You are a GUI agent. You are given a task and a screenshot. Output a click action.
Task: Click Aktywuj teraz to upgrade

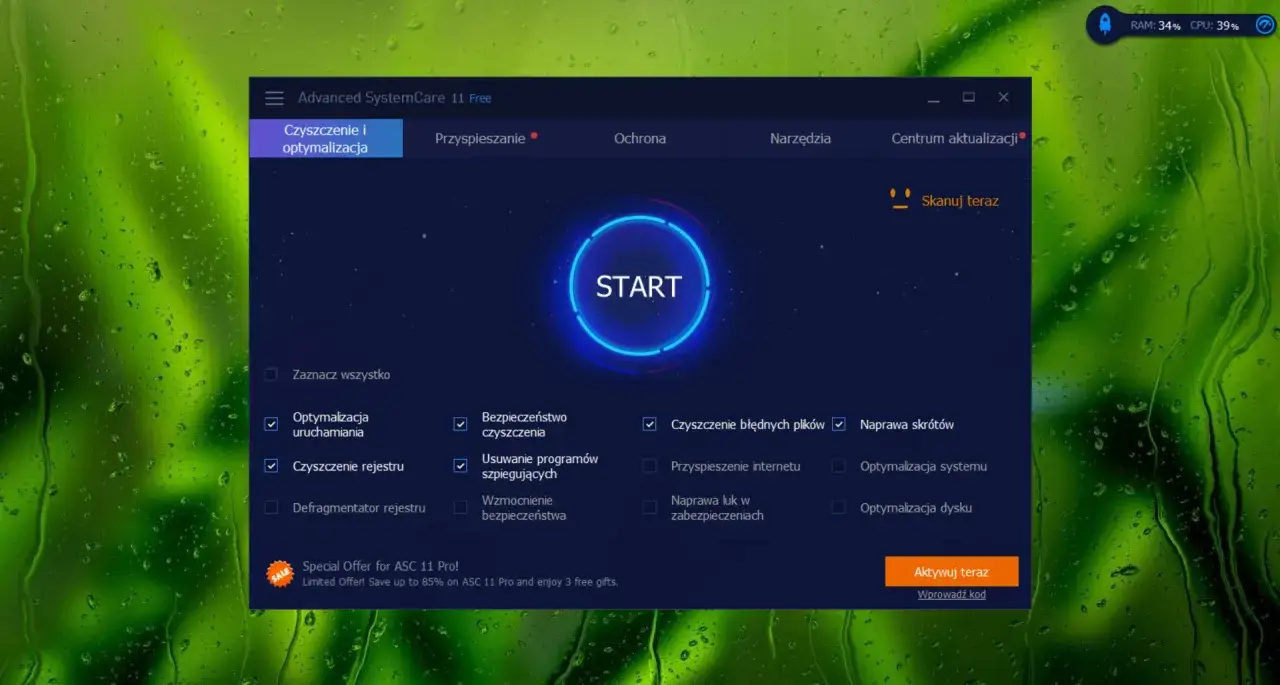click(x=951, y=571)
